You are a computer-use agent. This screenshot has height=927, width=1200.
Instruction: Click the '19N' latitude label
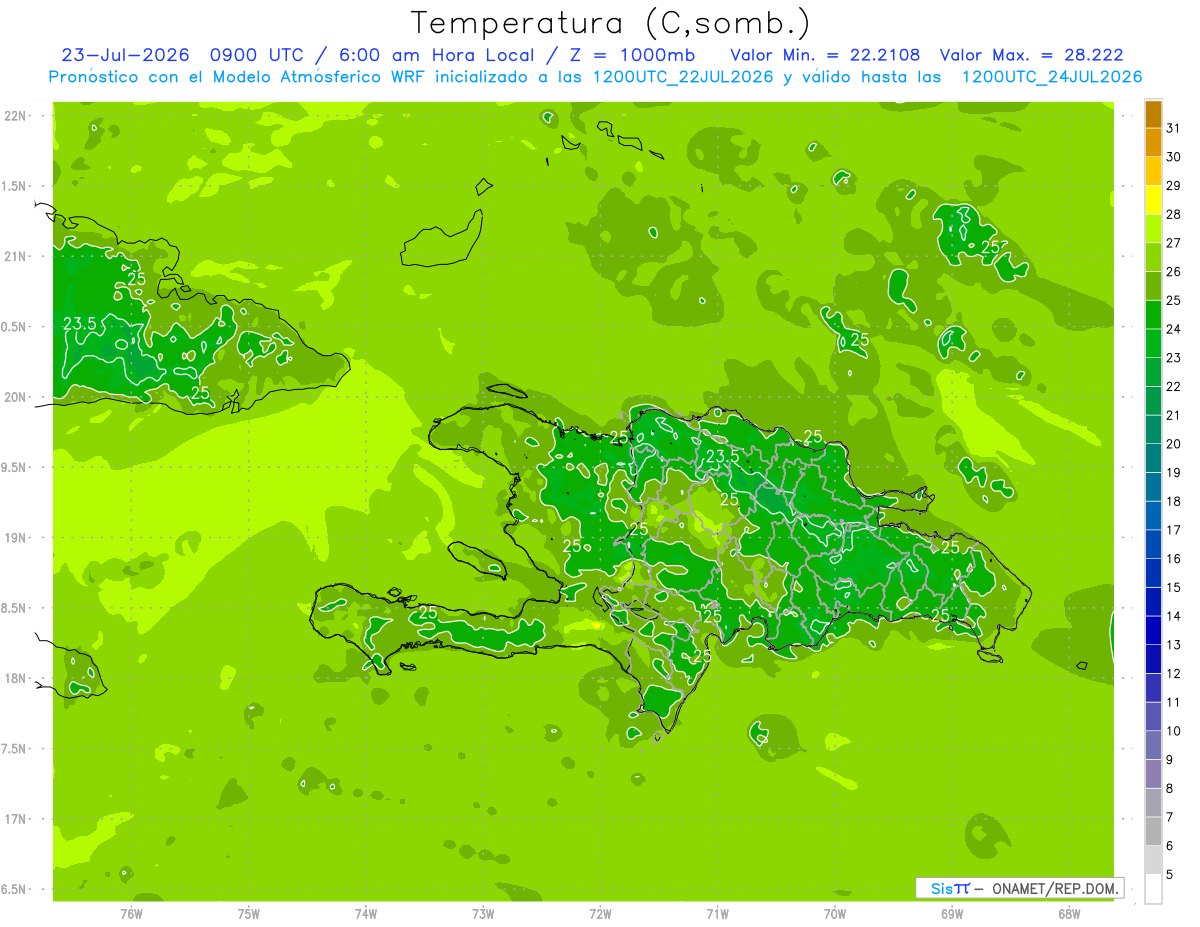click(x=17, y=538)
